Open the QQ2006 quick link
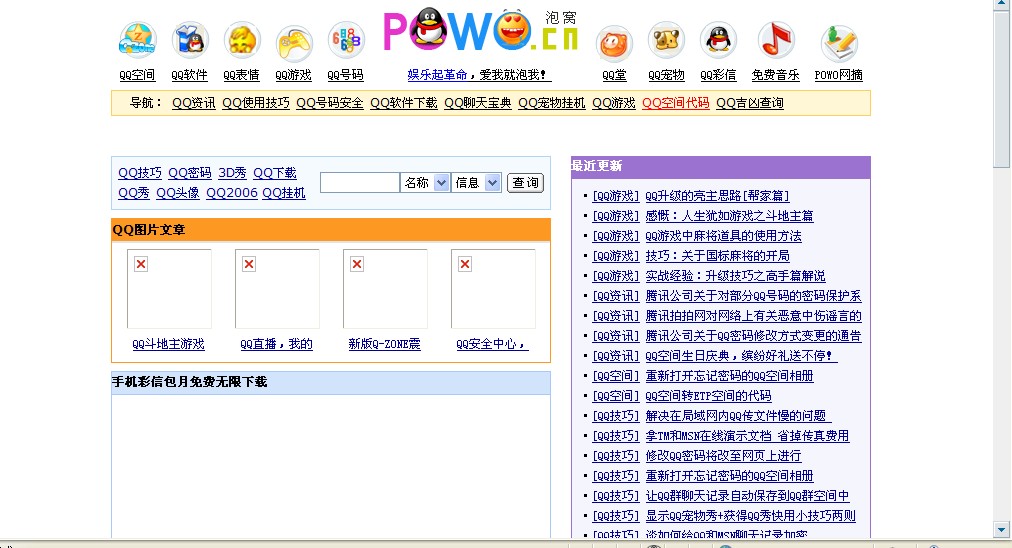The width and height of the screenshot is (1012, 548). tap(232, 193)
